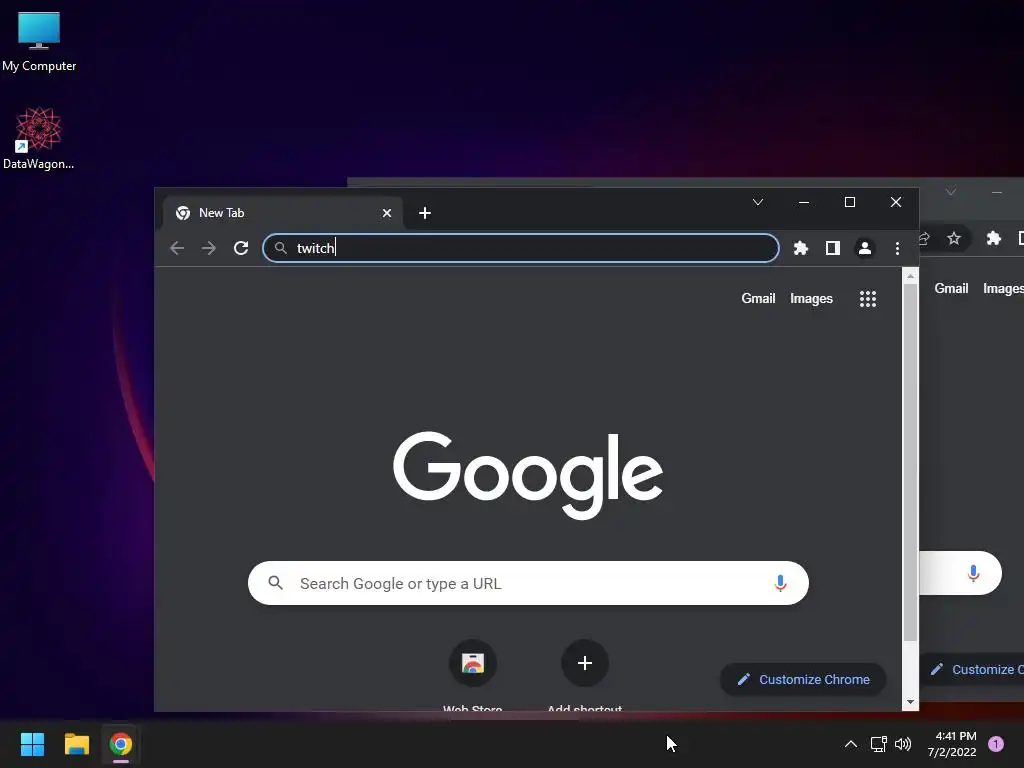Viewport: 1024px width, 768px height.
Task: Click the Search Google or type a URL box
Action: pyautogui.click(x=528, y=583)
